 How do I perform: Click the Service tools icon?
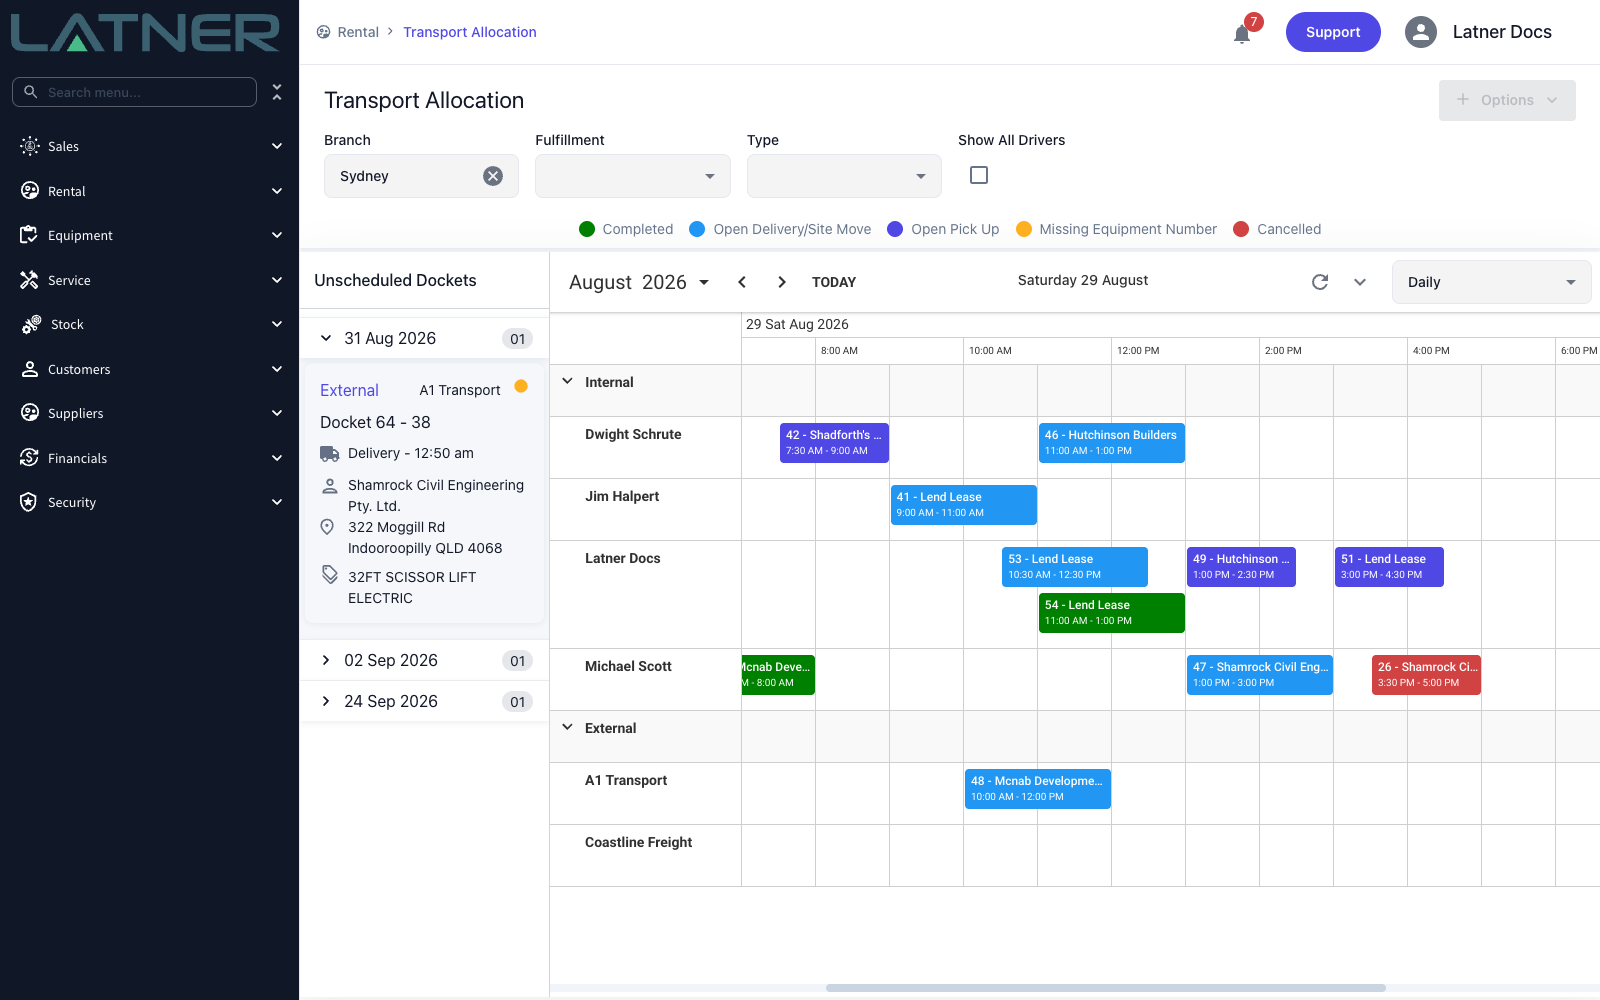coord(29,280)
